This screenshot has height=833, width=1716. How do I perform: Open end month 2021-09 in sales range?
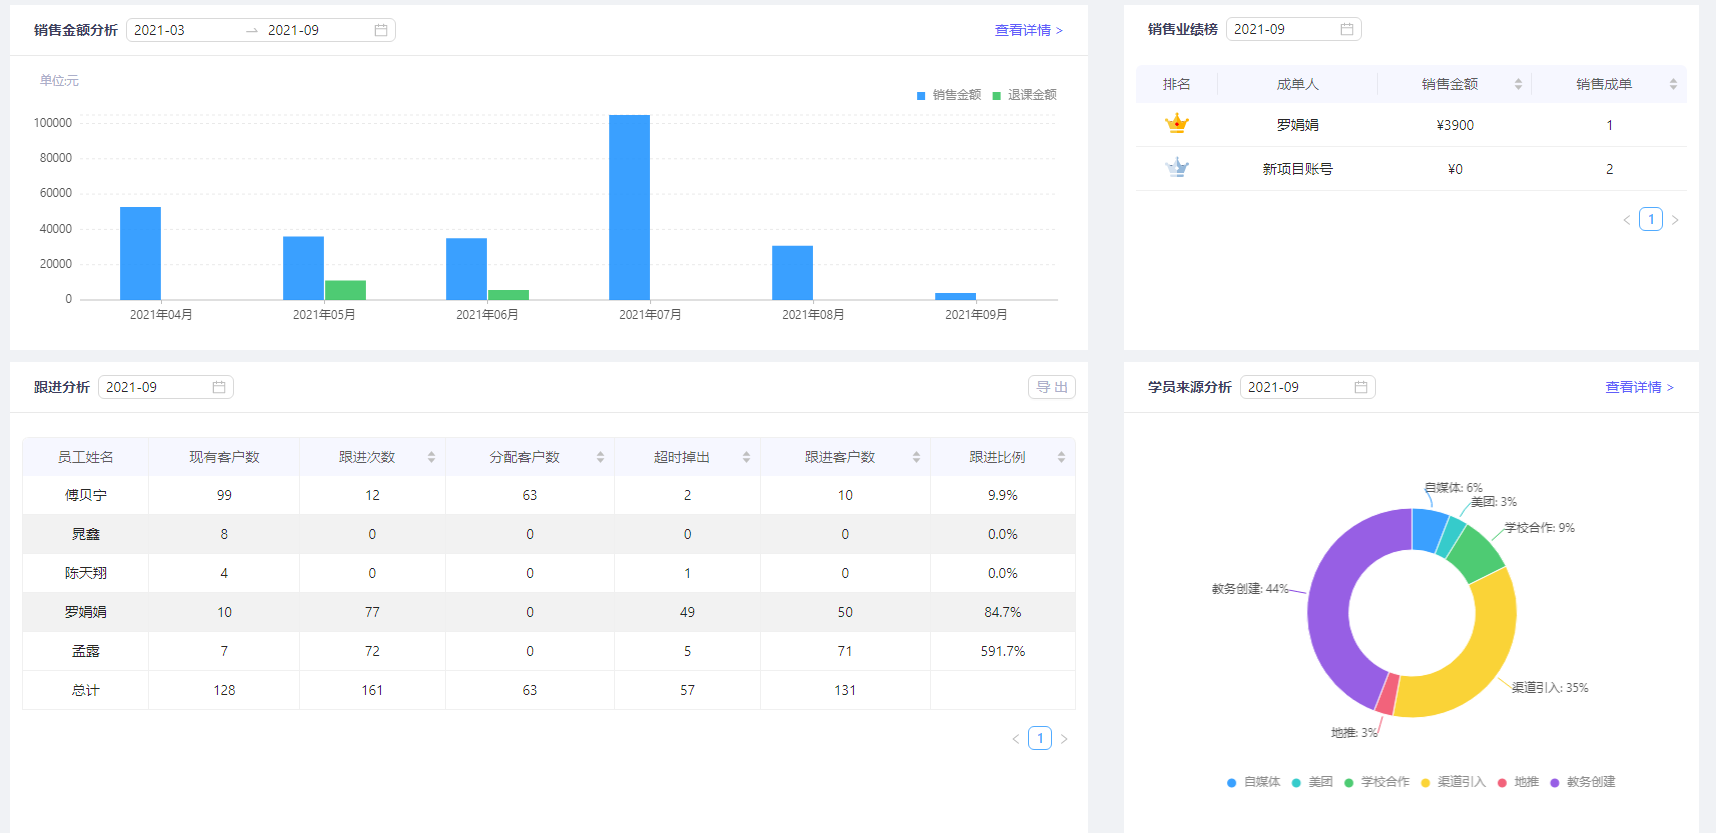[294, 30]
